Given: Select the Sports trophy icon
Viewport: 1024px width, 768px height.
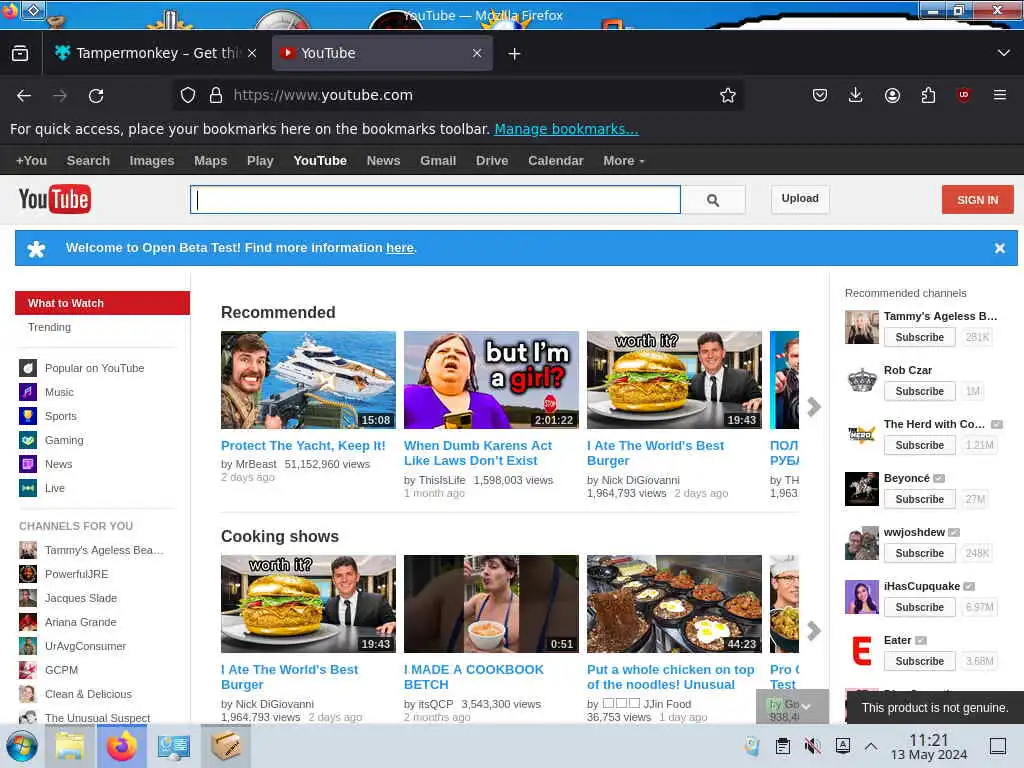Looking at the screenshot, I should (x=28, y=416).
